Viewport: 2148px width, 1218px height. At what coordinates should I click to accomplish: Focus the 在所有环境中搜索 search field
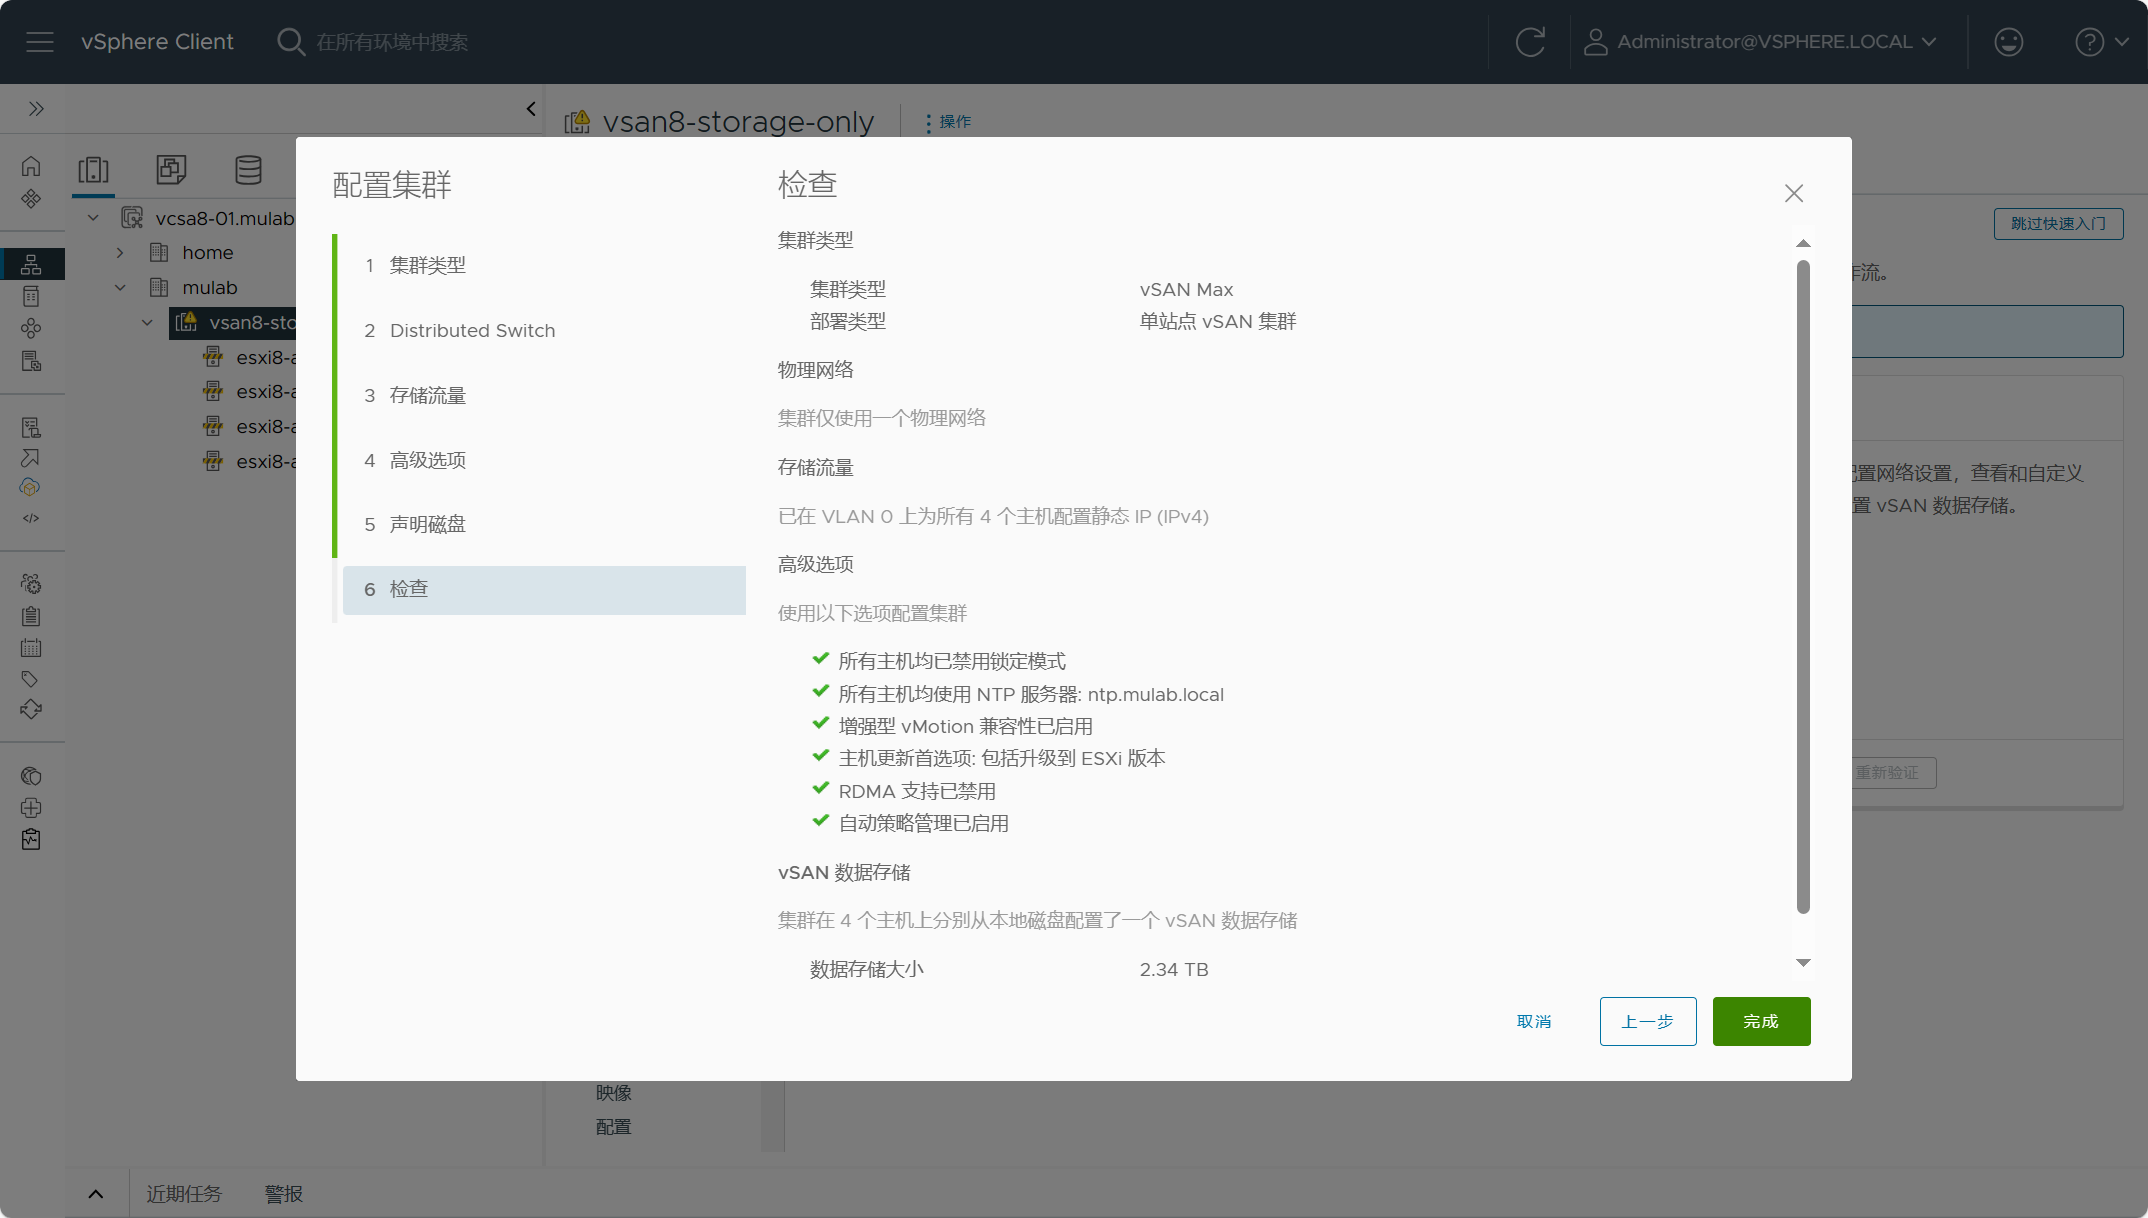[392, 42]
